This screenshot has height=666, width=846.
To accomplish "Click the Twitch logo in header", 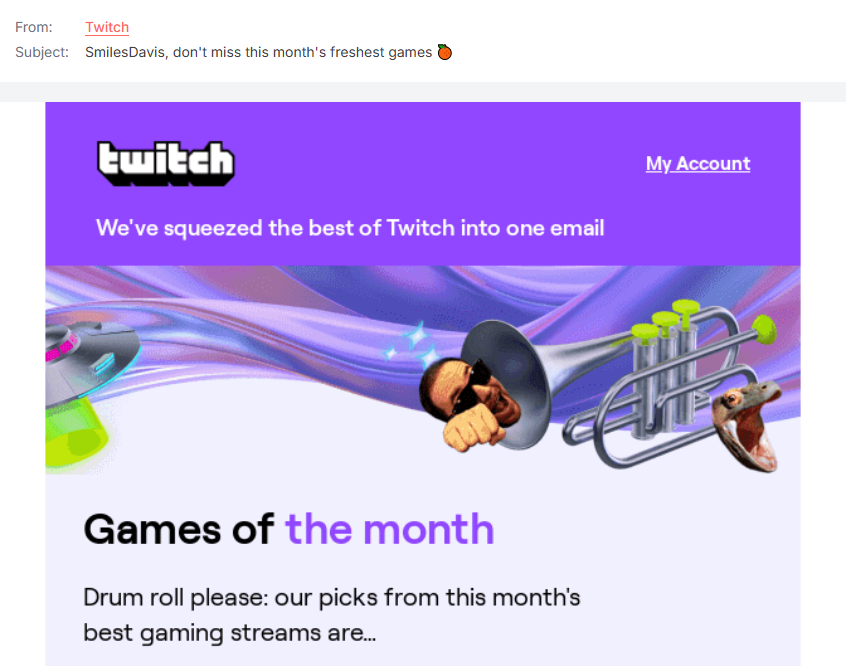I will click(165, 163).
